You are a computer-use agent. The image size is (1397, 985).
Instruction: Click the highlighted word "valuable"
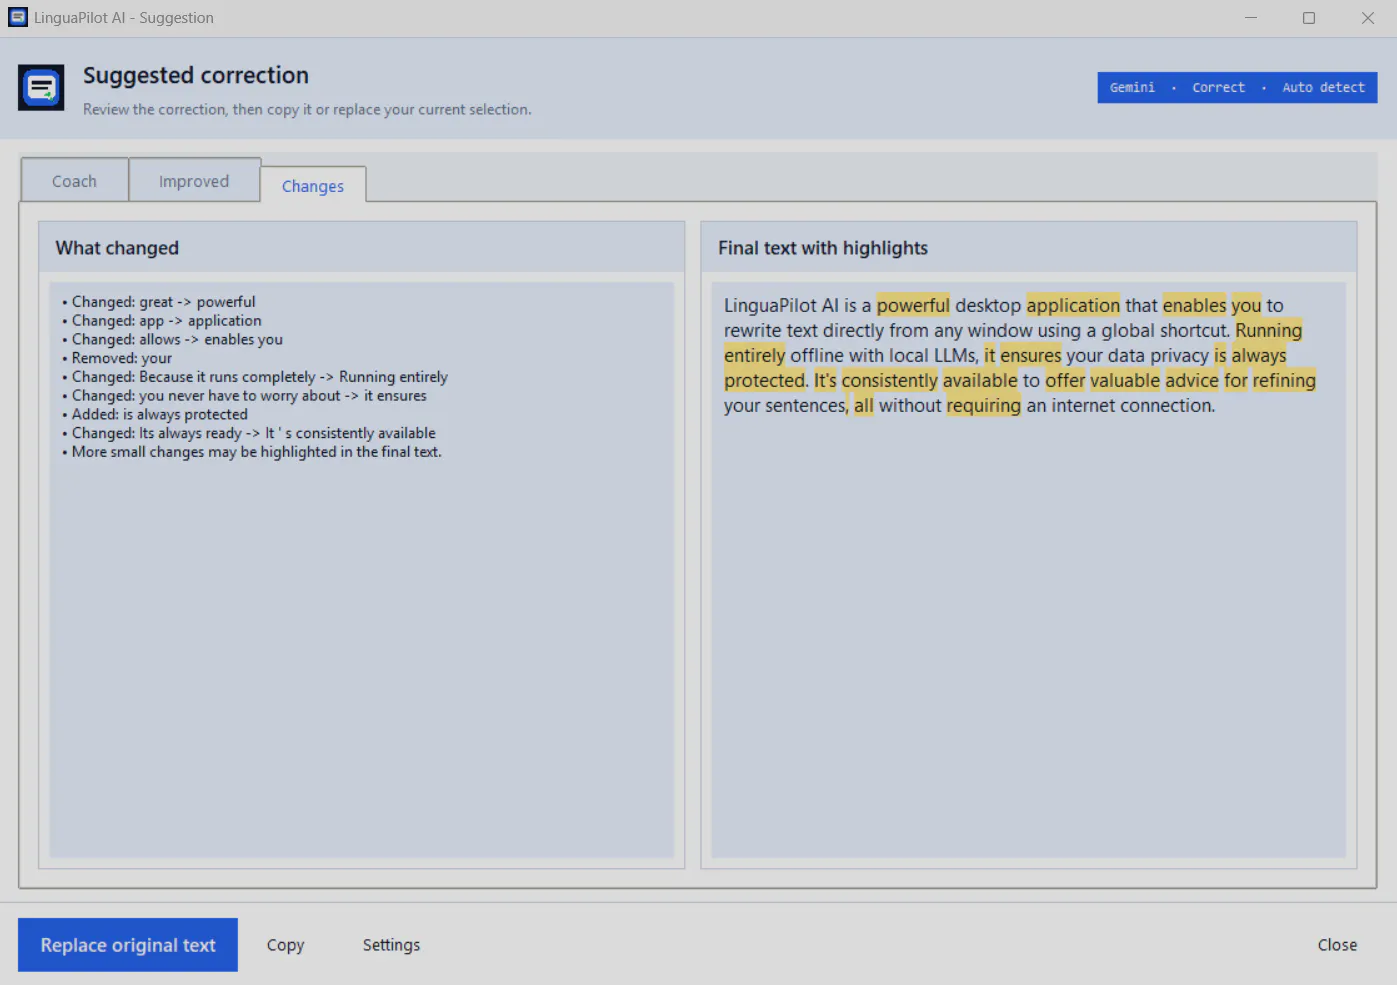coord(1125,381)
